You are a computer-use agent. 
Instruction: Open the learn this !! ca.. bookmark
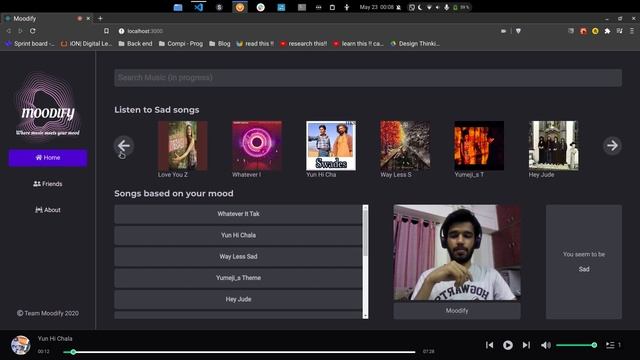click(358, 44)
